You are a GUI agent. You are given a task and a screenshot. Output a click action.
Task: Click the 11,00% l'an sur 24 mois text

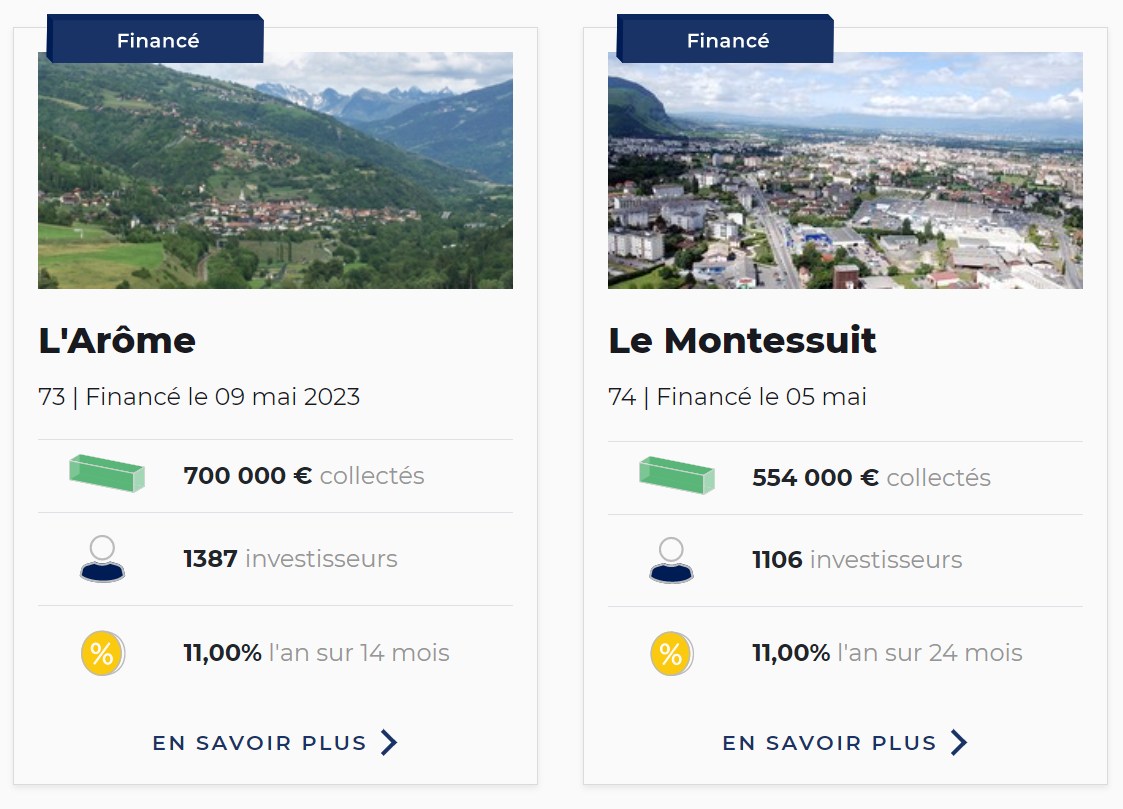coord(887,653)
